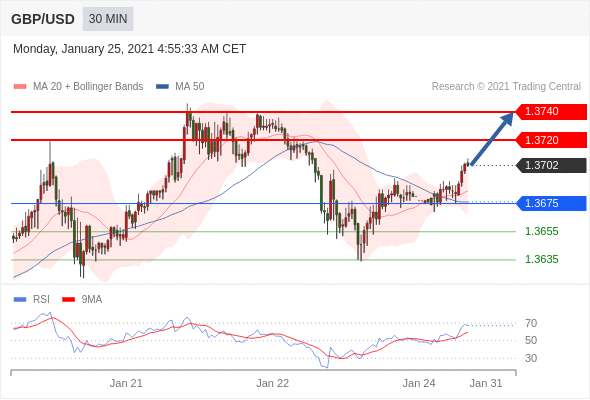Click the RSI 30 level label
The width and height of the screenshot is (590, 400).
[x=531, y=358]
